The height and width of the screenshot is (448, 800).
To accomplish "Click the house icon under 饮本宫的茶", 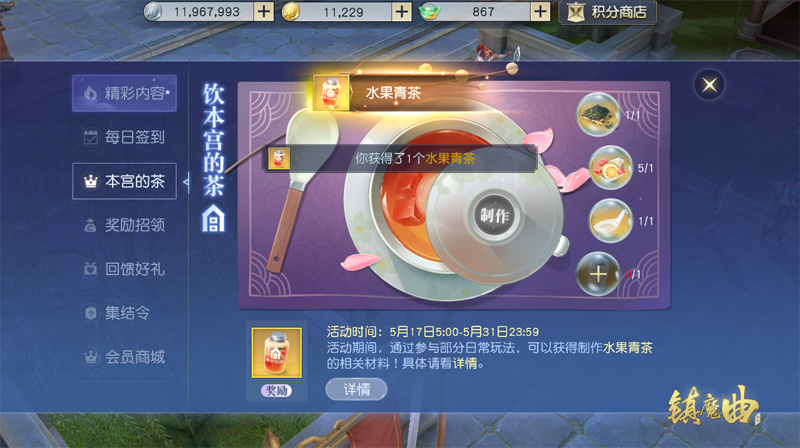I will (x=213, y=219).
